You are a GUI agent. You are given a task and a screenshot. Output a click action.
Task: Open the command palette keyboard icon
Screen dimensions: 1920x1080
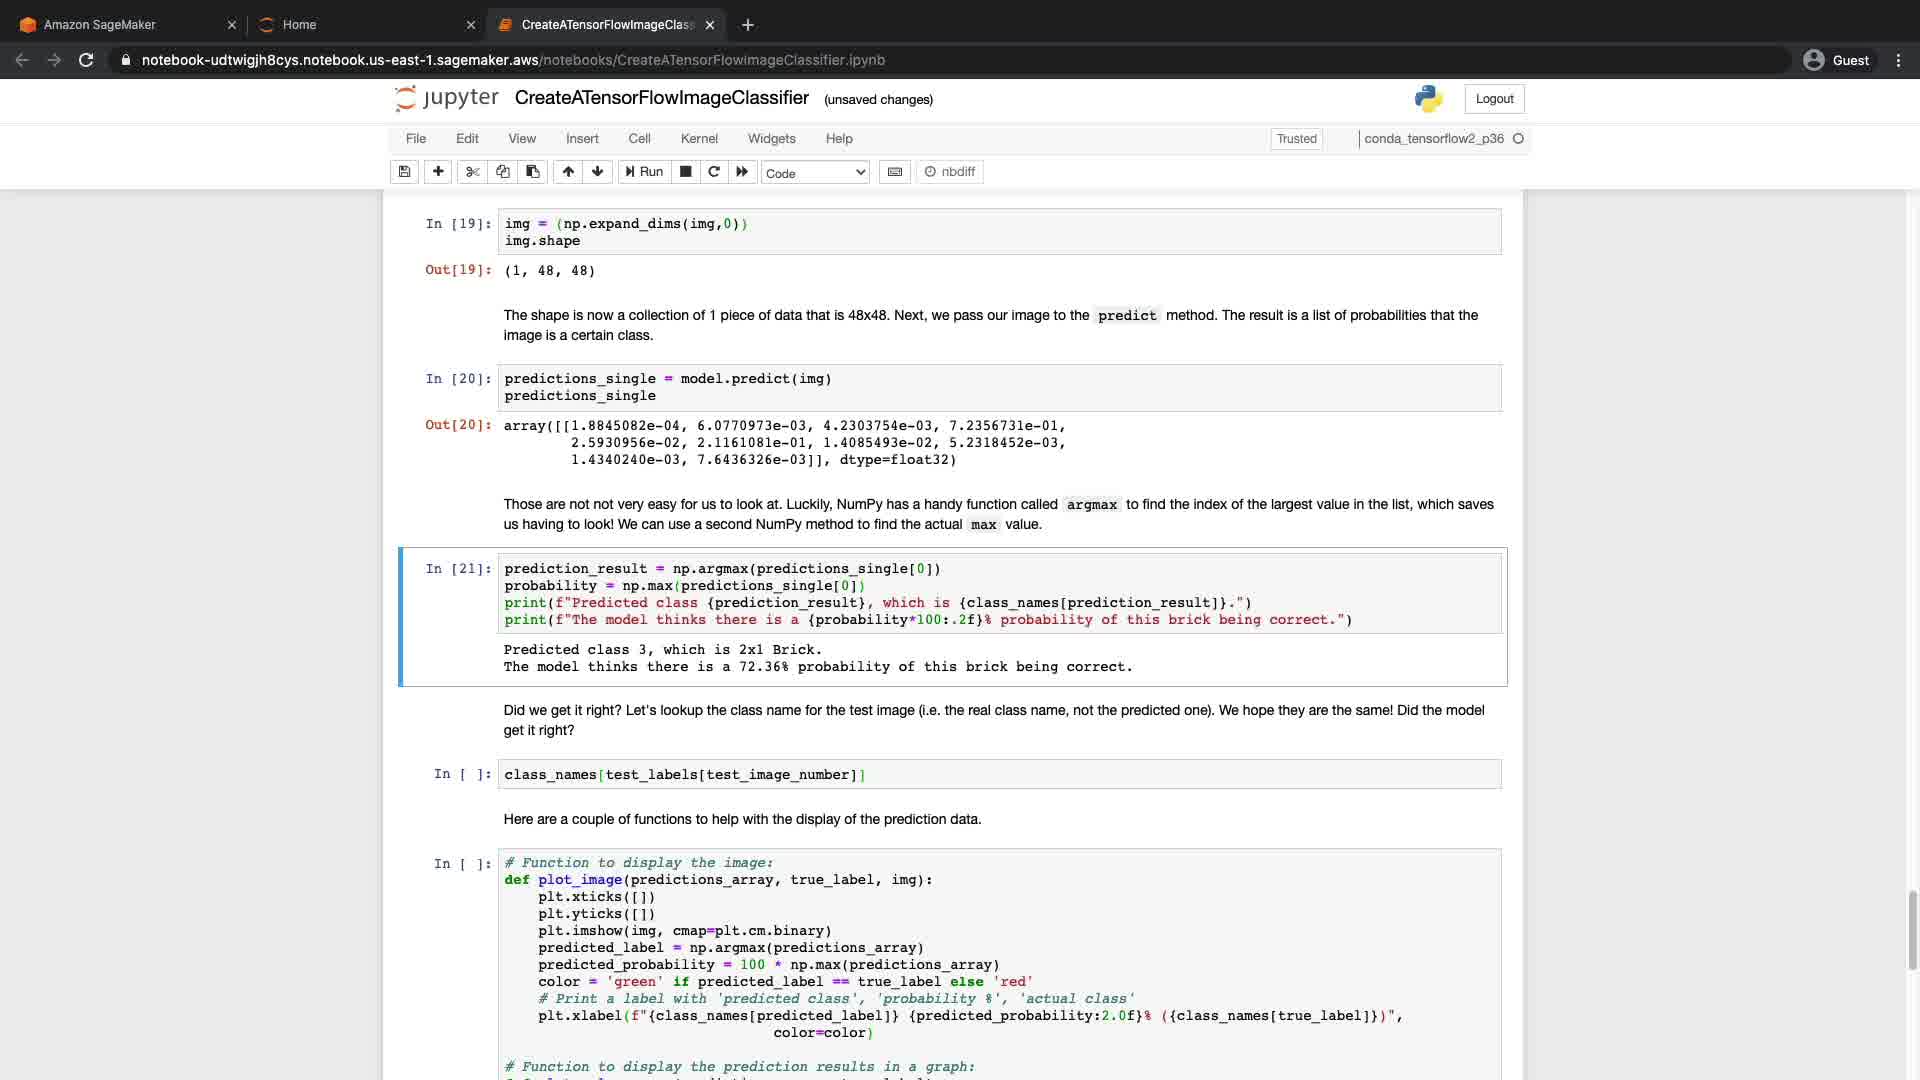pyautogui.click(x=895, y=172)
